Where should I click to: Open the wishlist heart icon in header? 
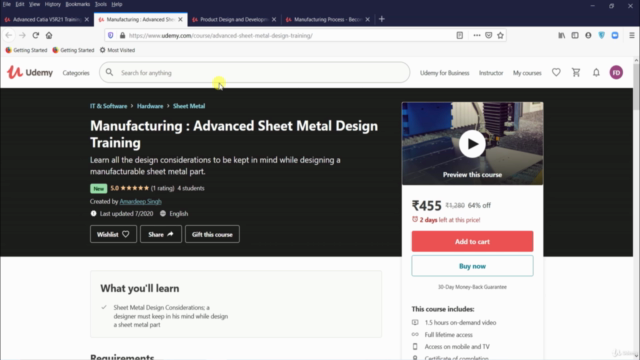pyautogui.click(x=556, y=72)
